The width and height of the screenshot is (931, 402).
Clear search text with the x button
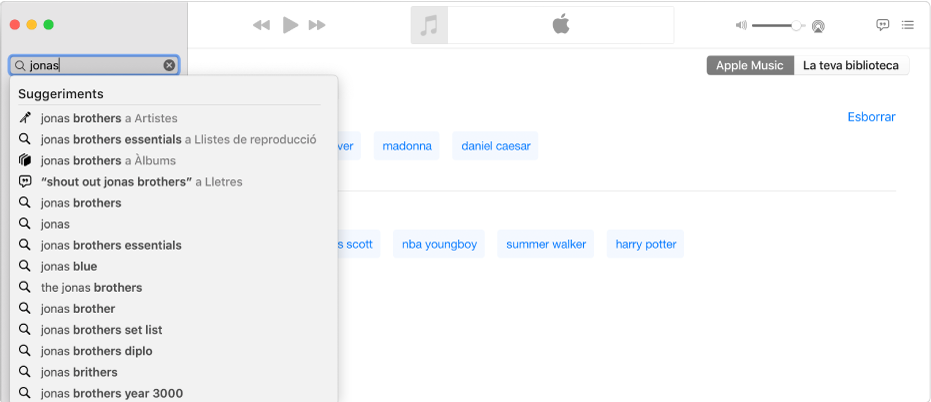[169, 65]
